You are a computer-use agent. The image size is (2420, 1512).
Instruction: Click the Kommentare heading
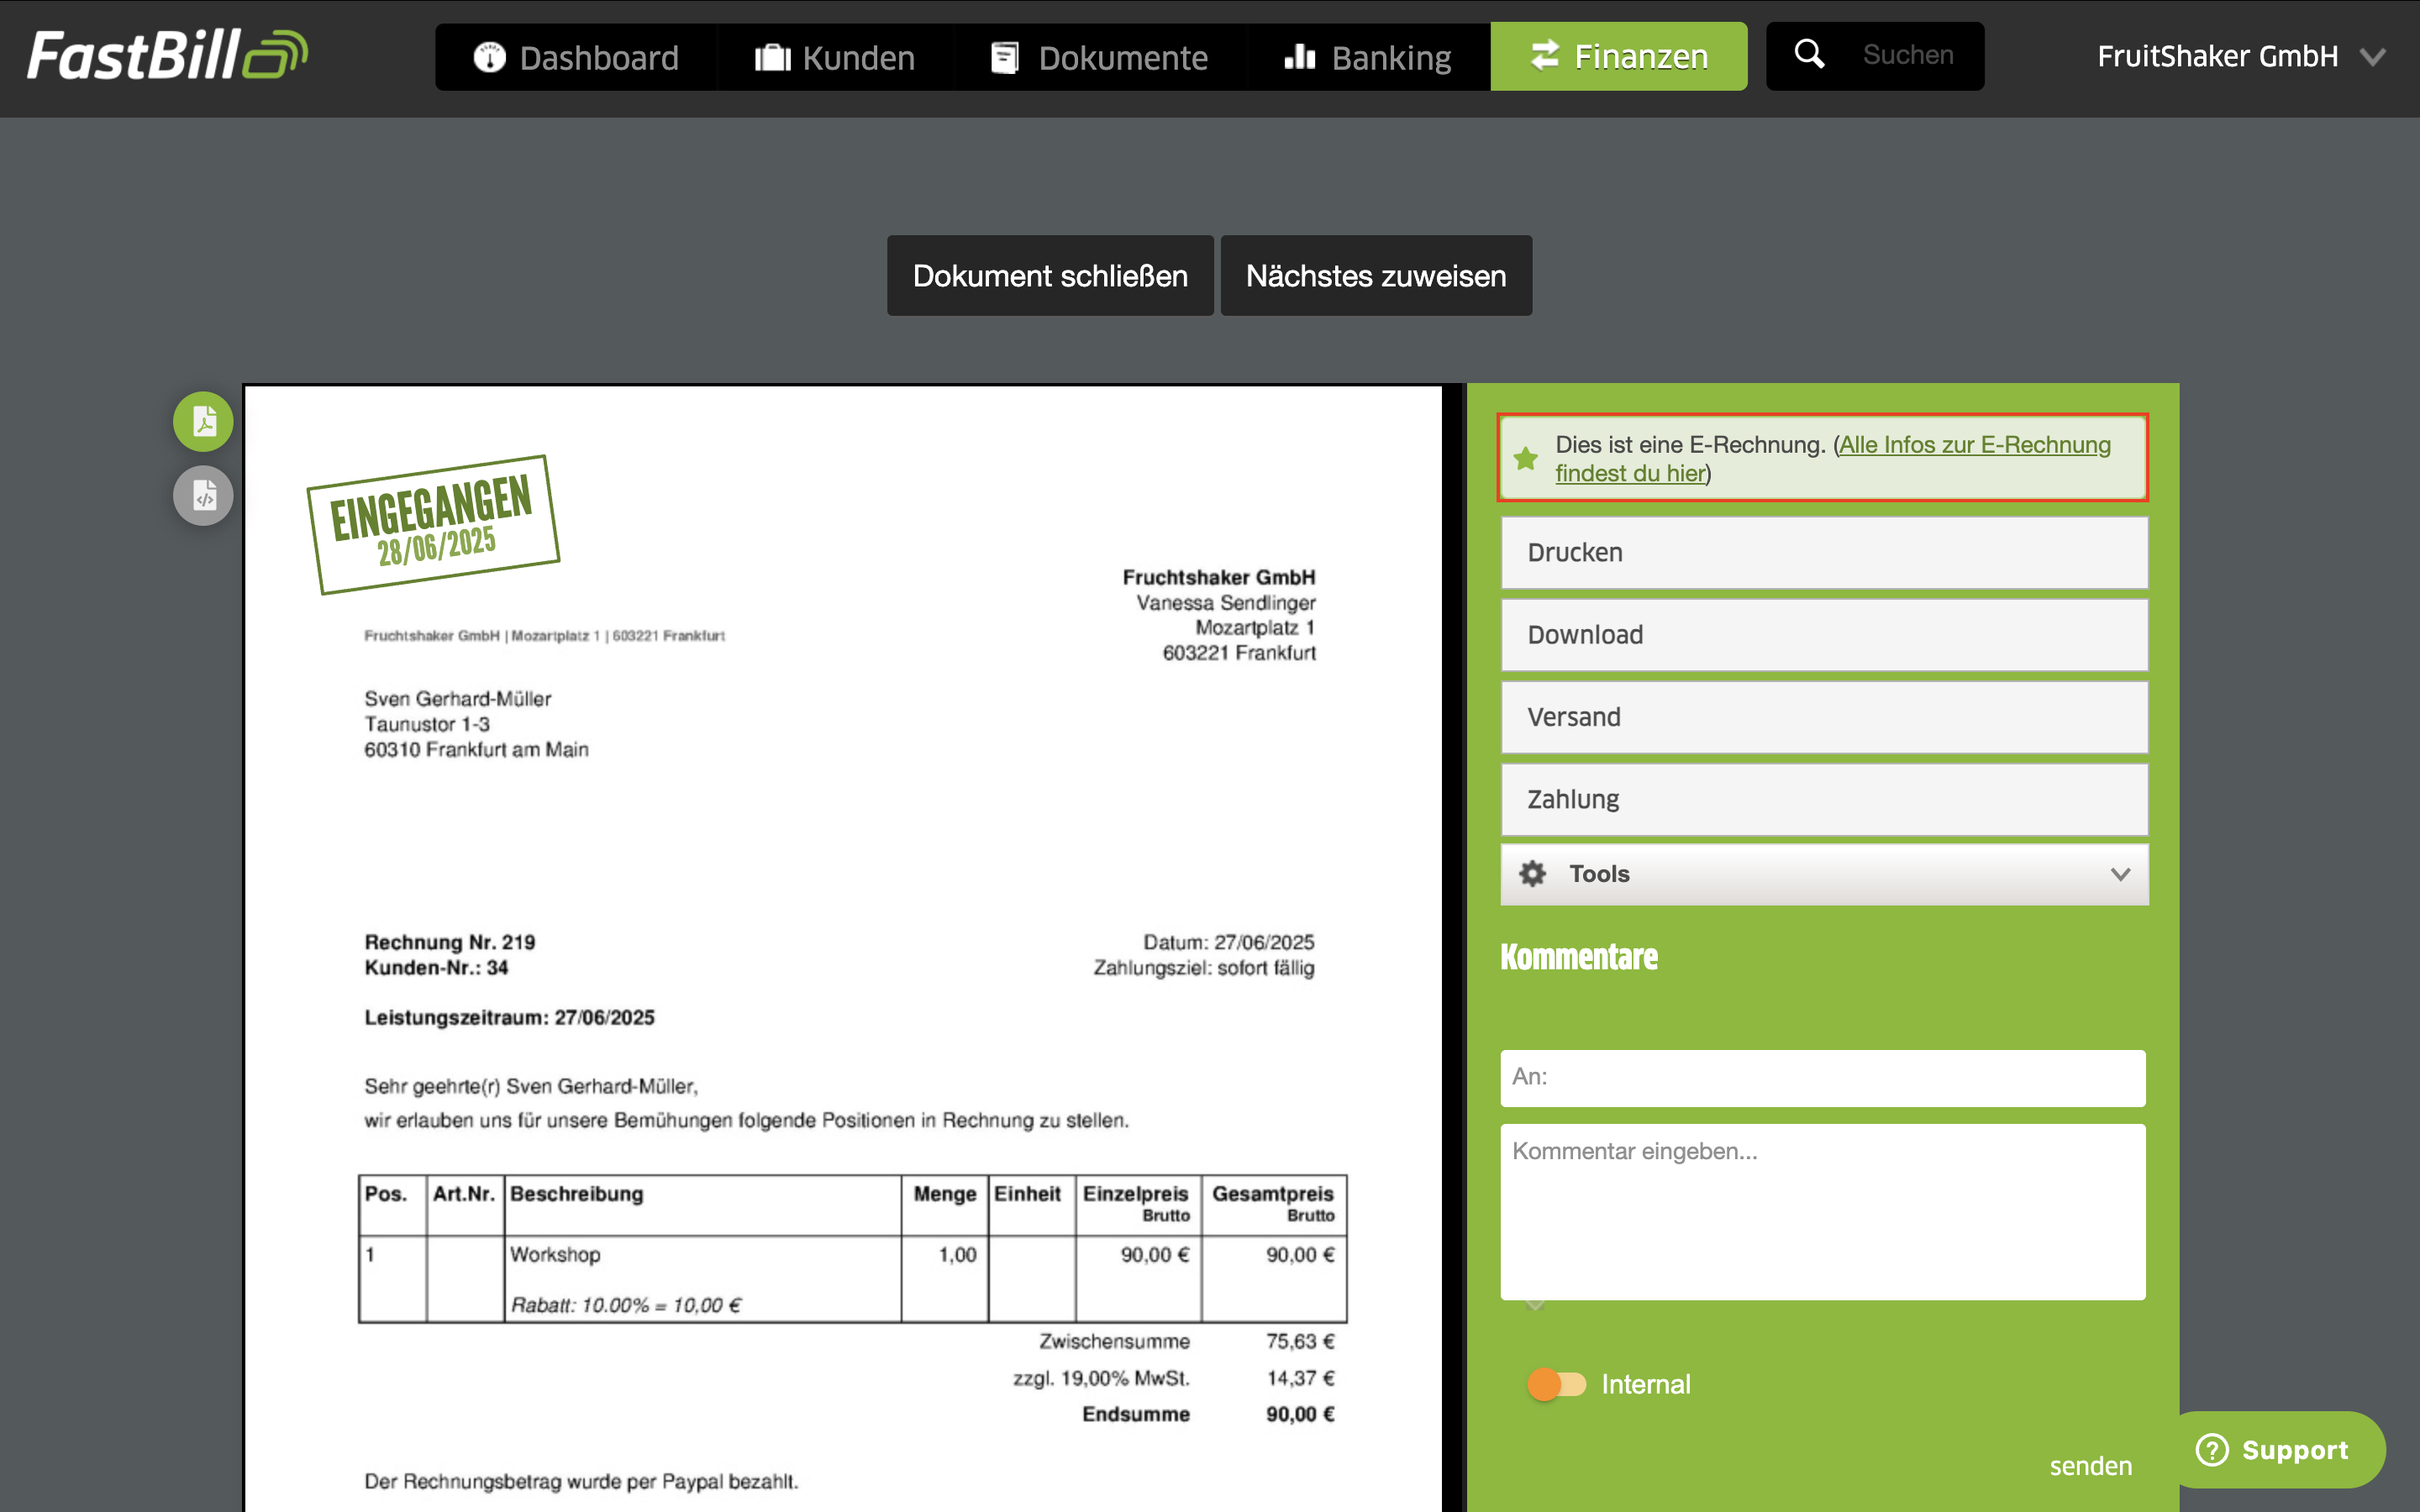click(1579, 957)
